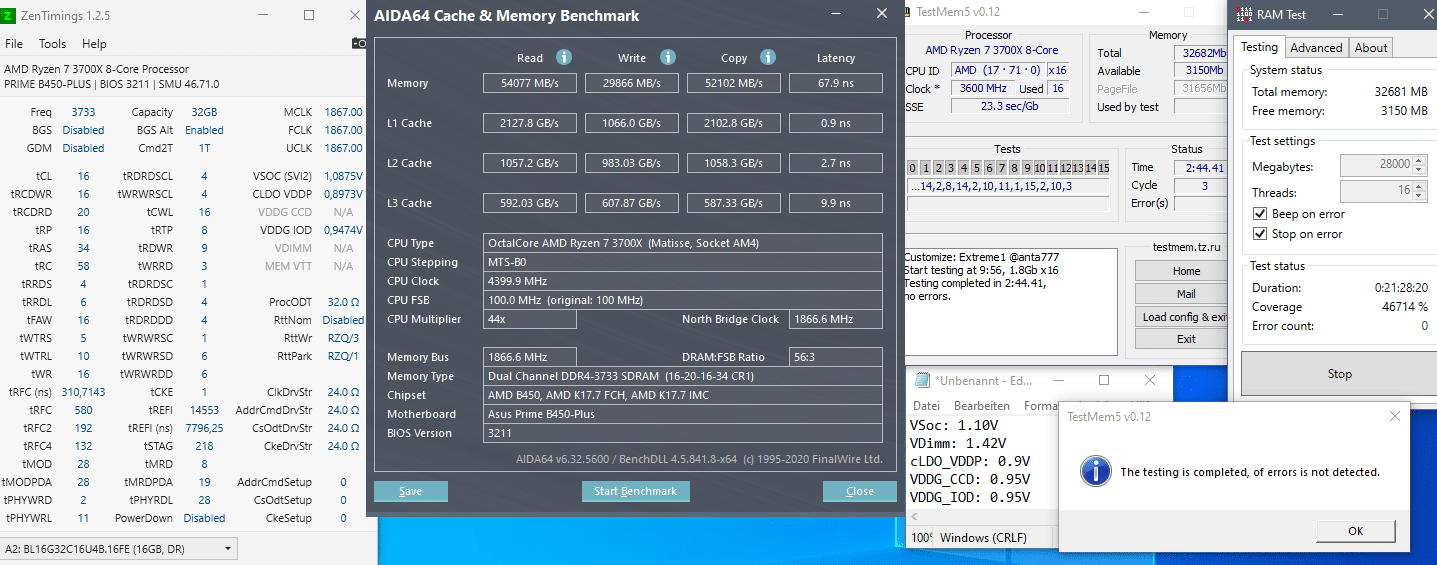1437x565 pixels.
Task: Click the Load config & exit button
Action: pyautogui.click(x=1186, y=317)
